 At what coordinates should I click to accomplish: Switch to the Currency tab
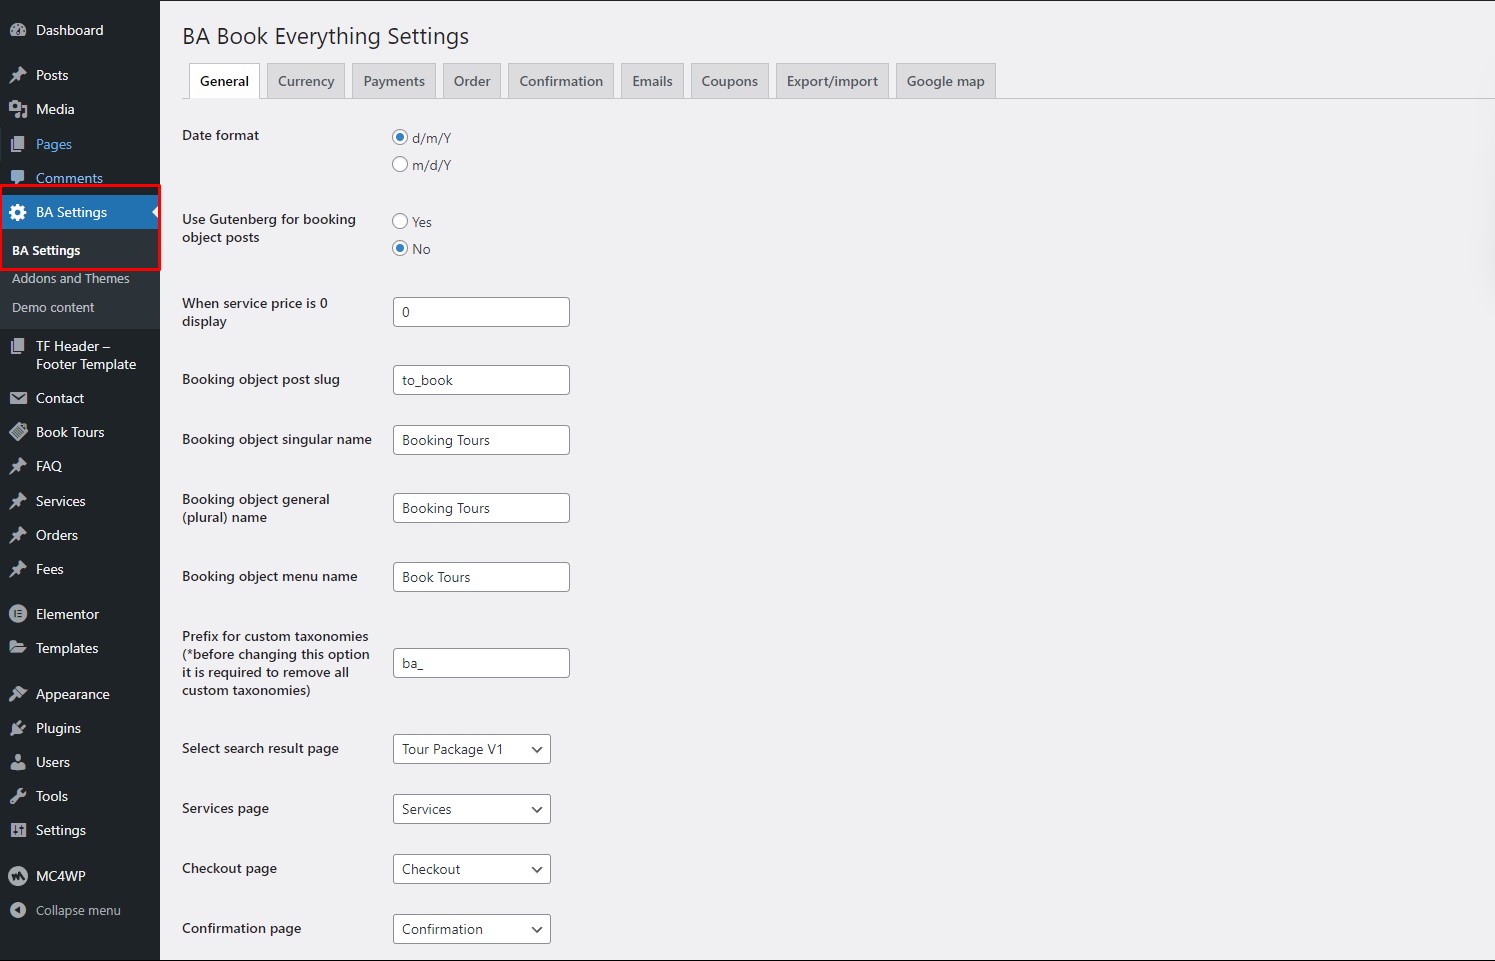tap(306, 81)
